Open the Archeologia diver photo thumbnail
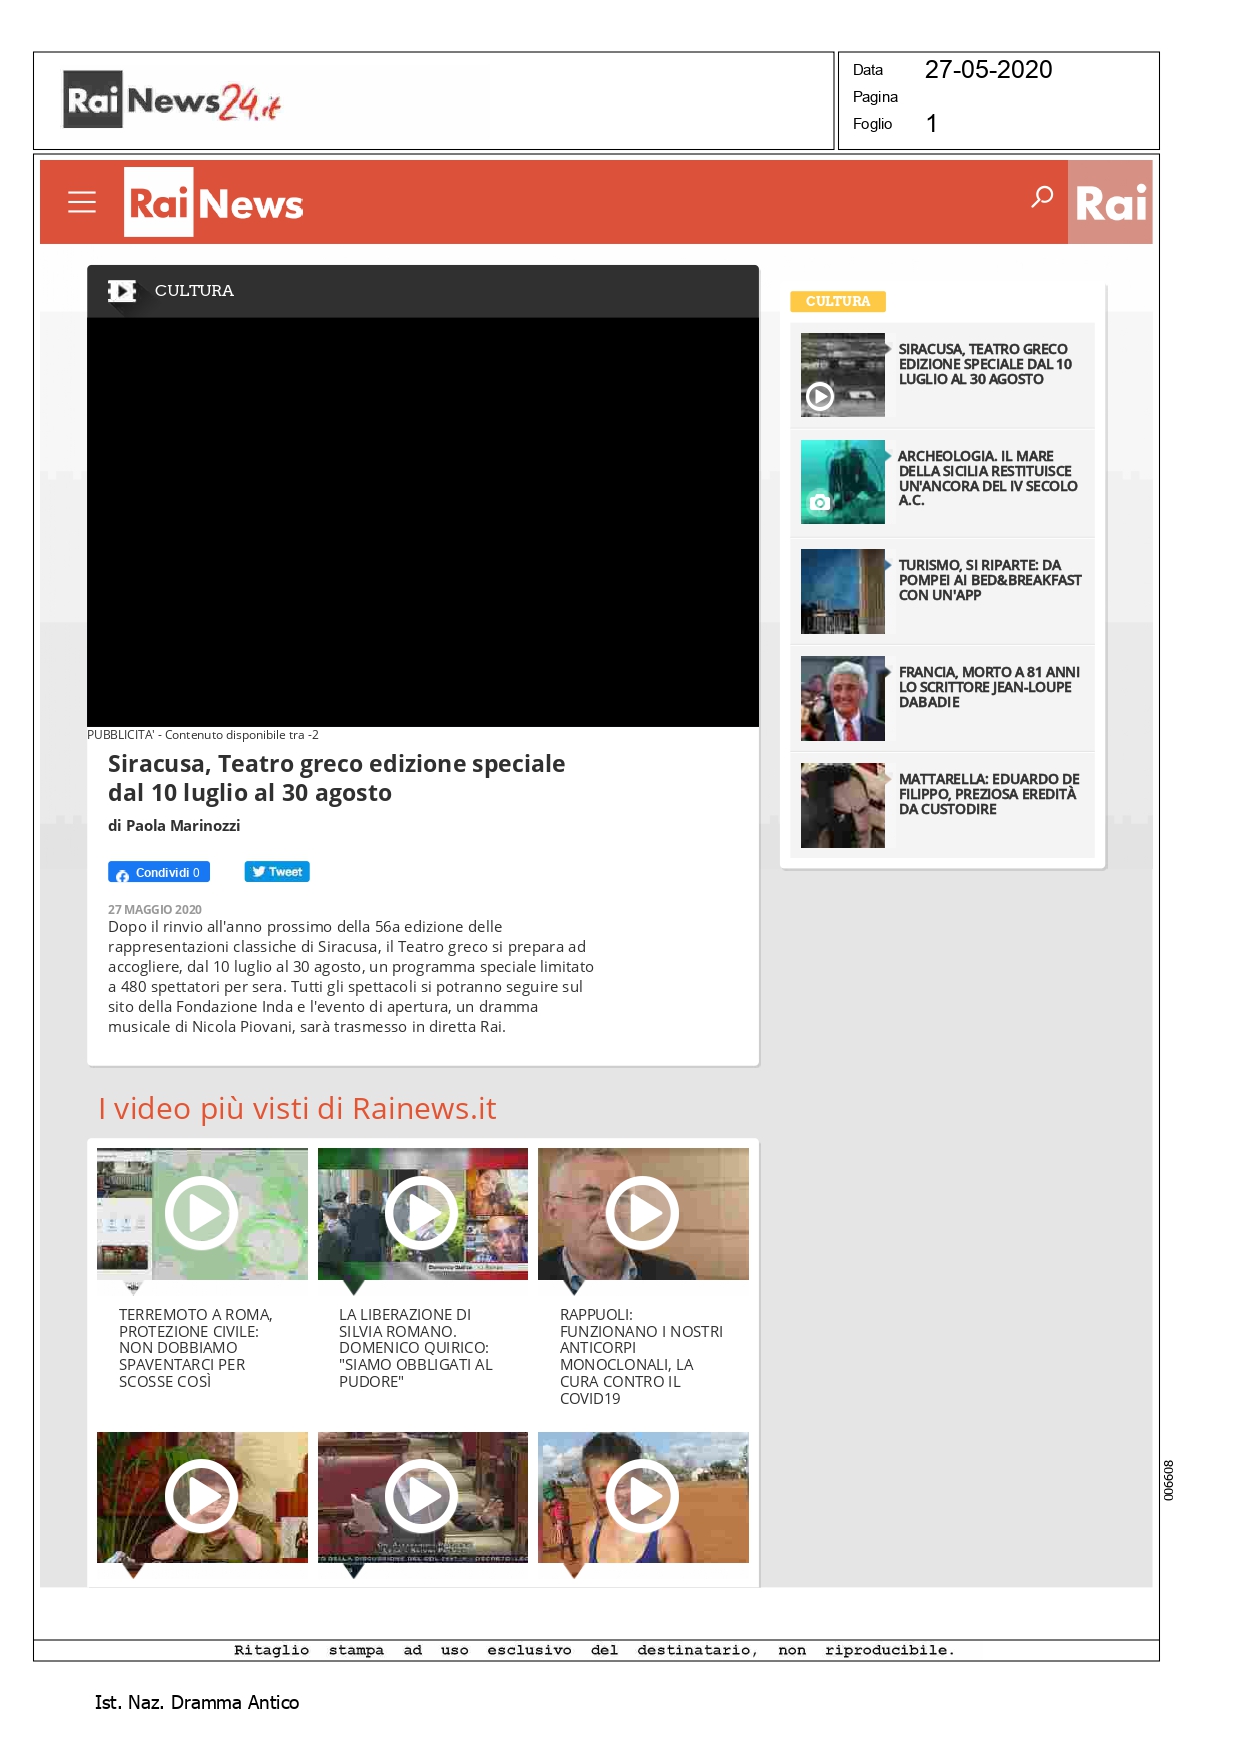 point(843,482)
